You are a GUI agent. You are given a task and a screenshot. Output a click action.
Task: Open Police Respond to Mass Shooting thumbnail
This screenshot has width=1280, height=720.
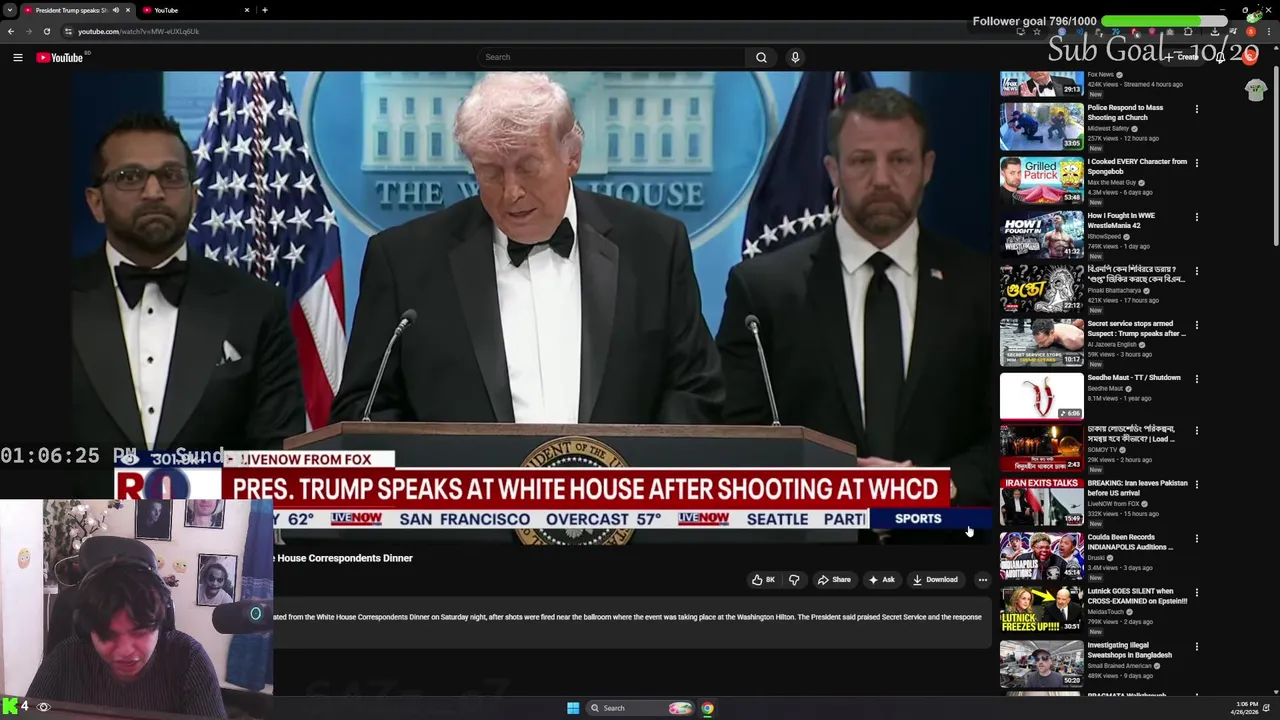1042,126
